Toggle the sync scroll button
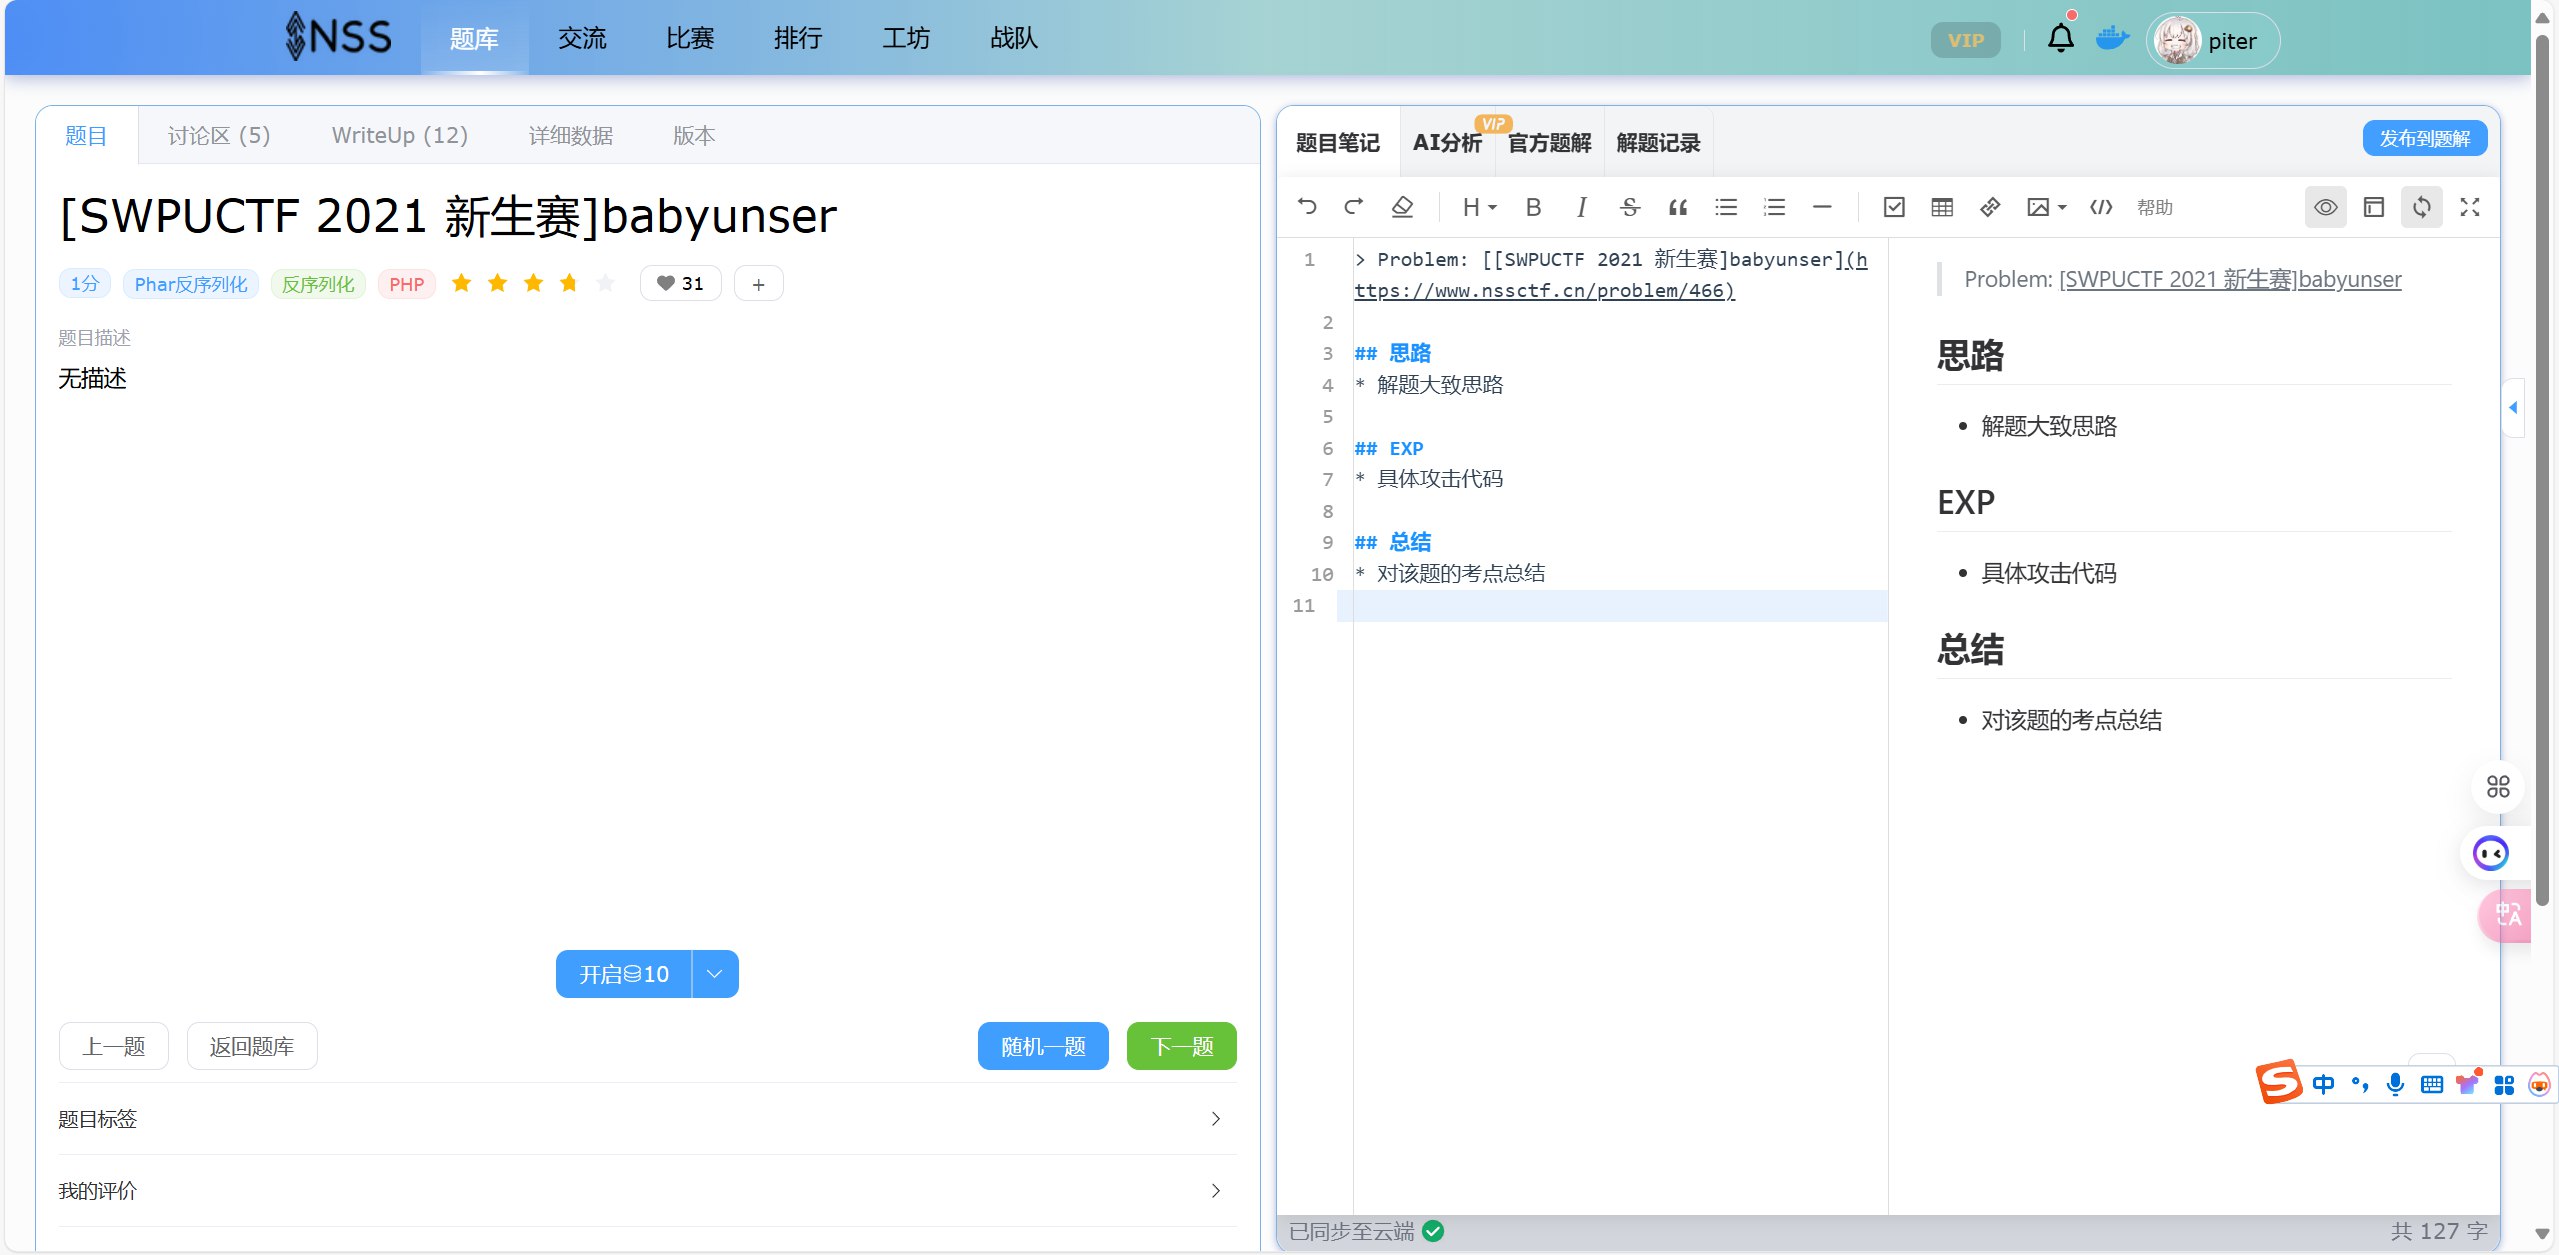Image resolution: width=2559 pixels, height=1255 pixels. pyautogui.click(x=2421, y=207)
